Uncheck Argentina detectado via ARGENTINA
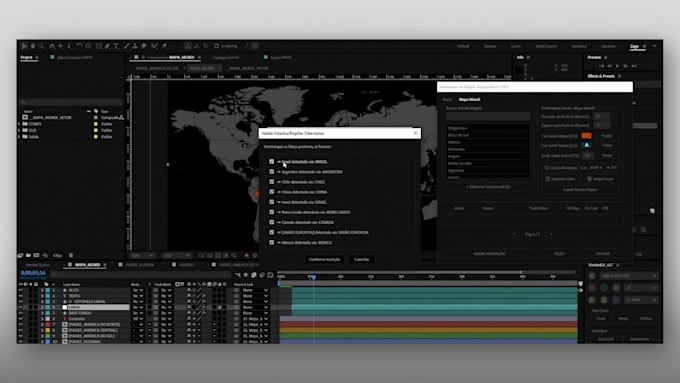680x383 pixels. (x=271, y=171)
